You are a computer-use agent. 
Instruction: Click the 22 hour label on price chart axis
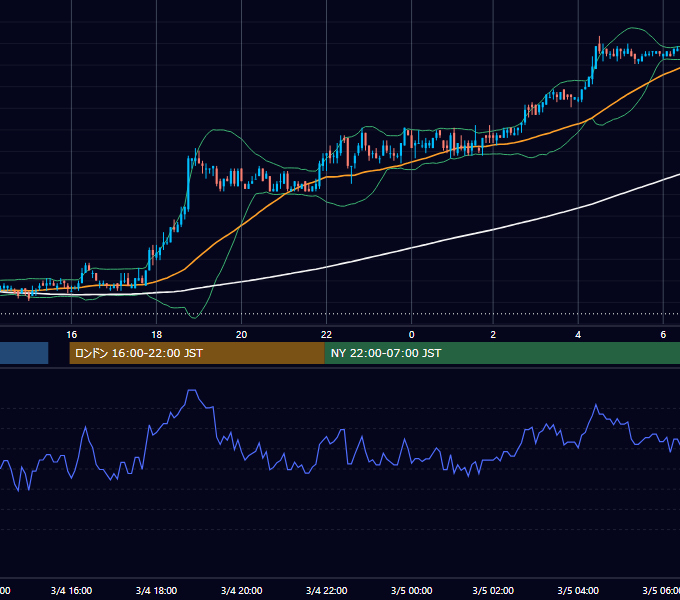[x=326, y=335]
